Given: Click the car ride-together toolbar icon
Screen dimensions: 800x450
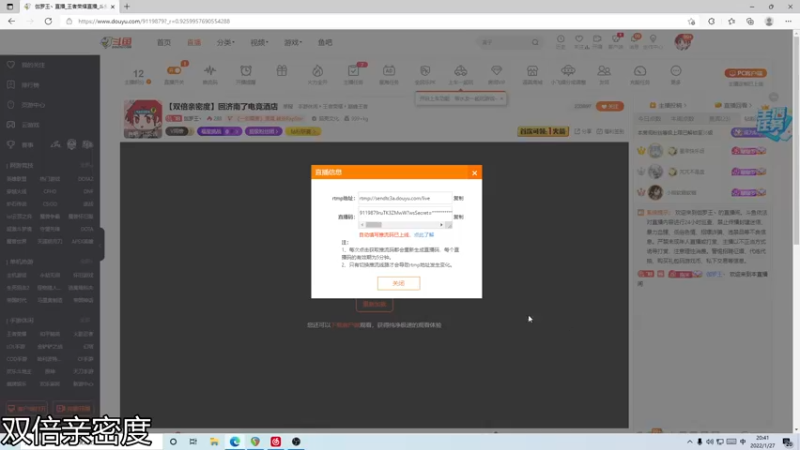Looking at the screenshot, I should coord(460,70).
